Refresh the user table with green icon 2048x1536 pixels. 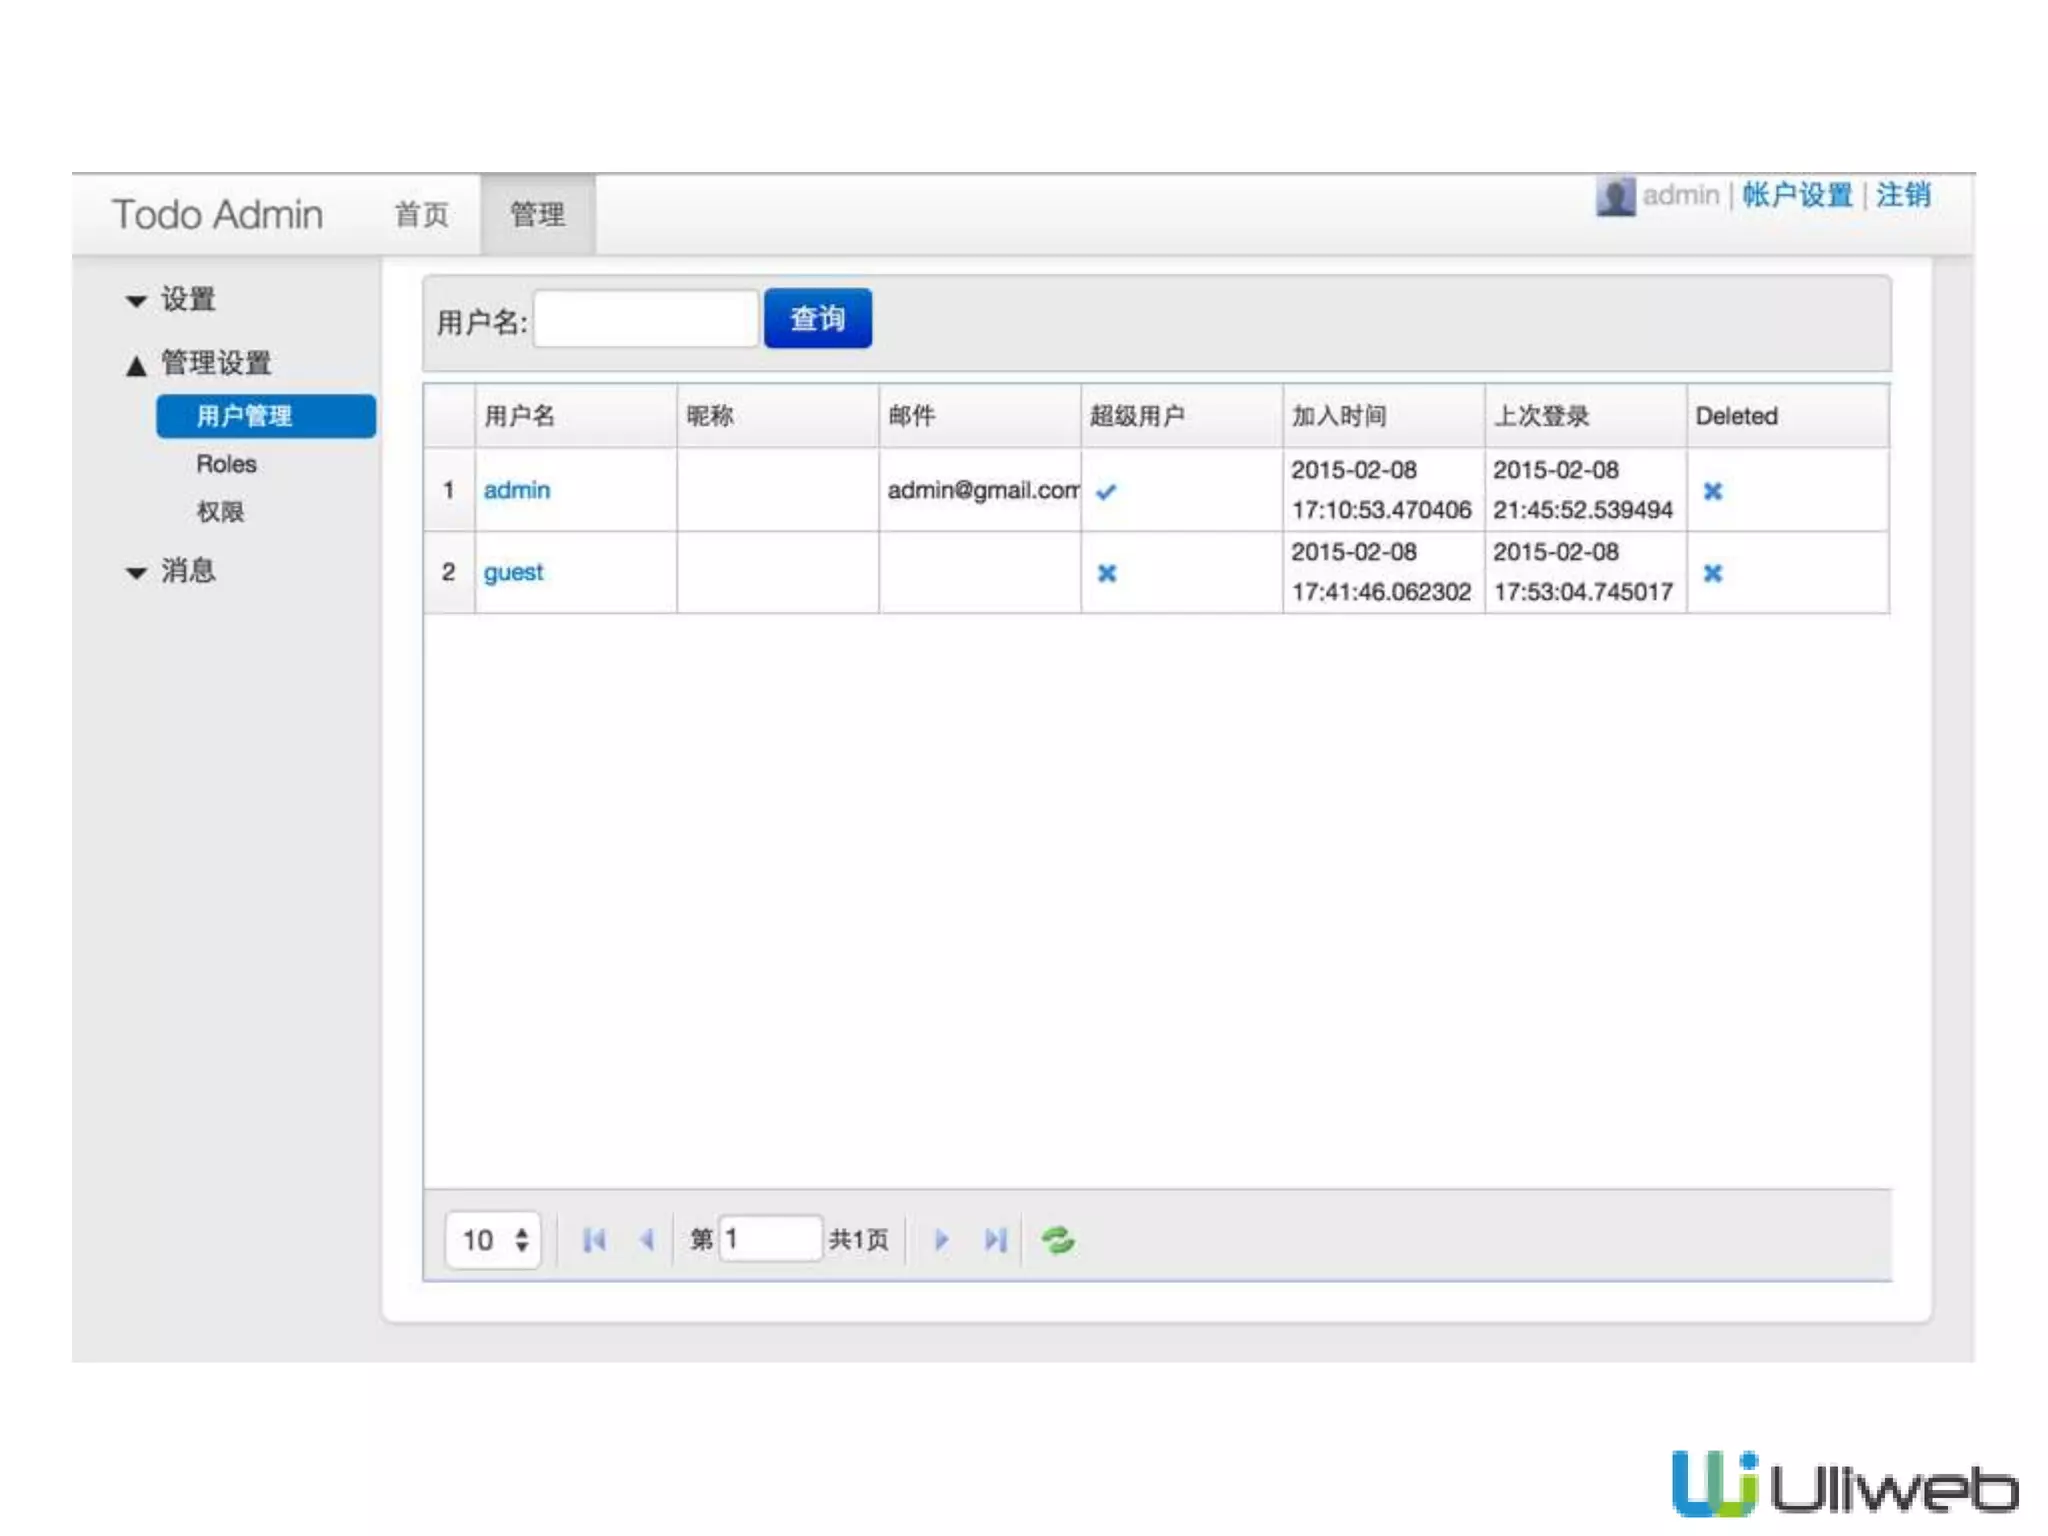(x=1058, y=1240)
